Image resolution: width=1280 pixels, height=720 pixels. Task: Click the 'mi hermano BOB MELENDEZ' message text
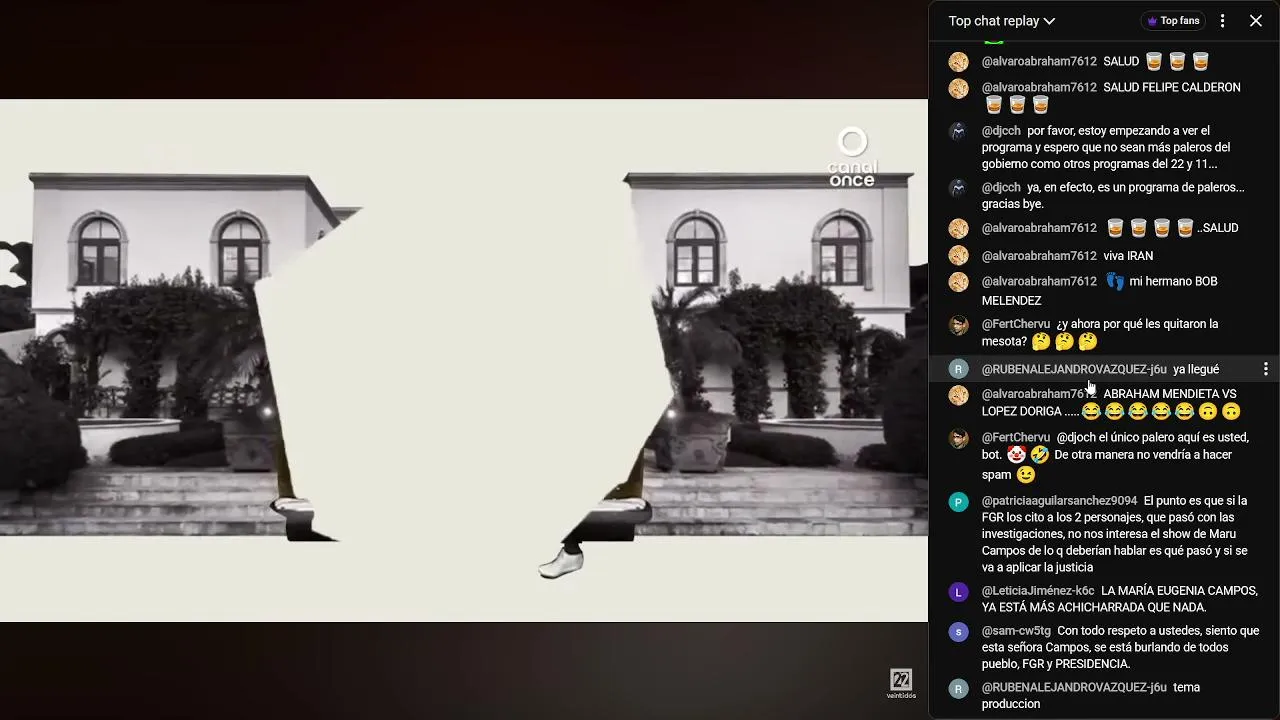click(x=1099, y=291)
